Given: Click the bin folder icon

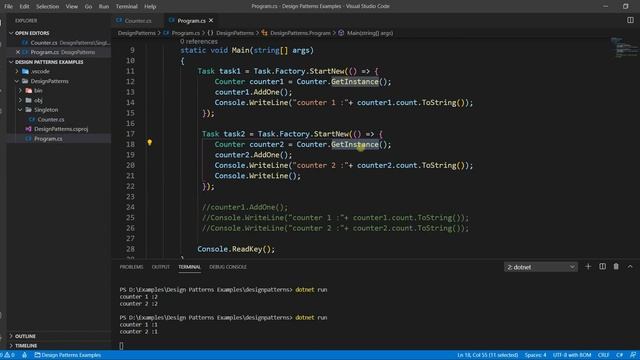Looking at the screenshot, I should click(29, 91).
